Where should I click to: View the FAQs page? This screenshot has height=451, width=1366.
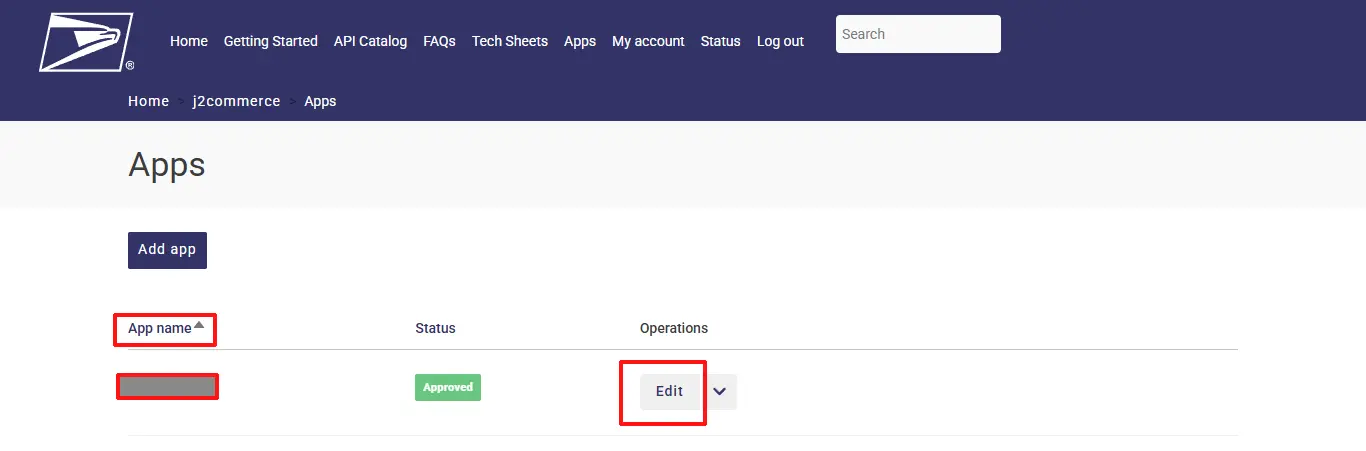tap(439, 41)
